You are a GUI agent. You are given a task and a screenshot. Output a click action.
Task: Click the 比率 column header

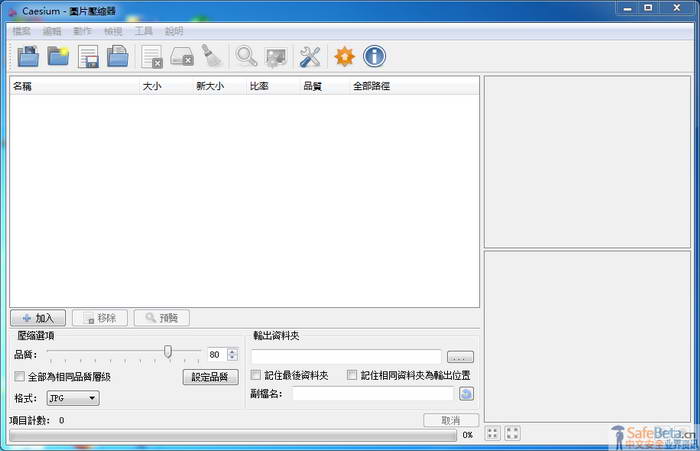273,86
